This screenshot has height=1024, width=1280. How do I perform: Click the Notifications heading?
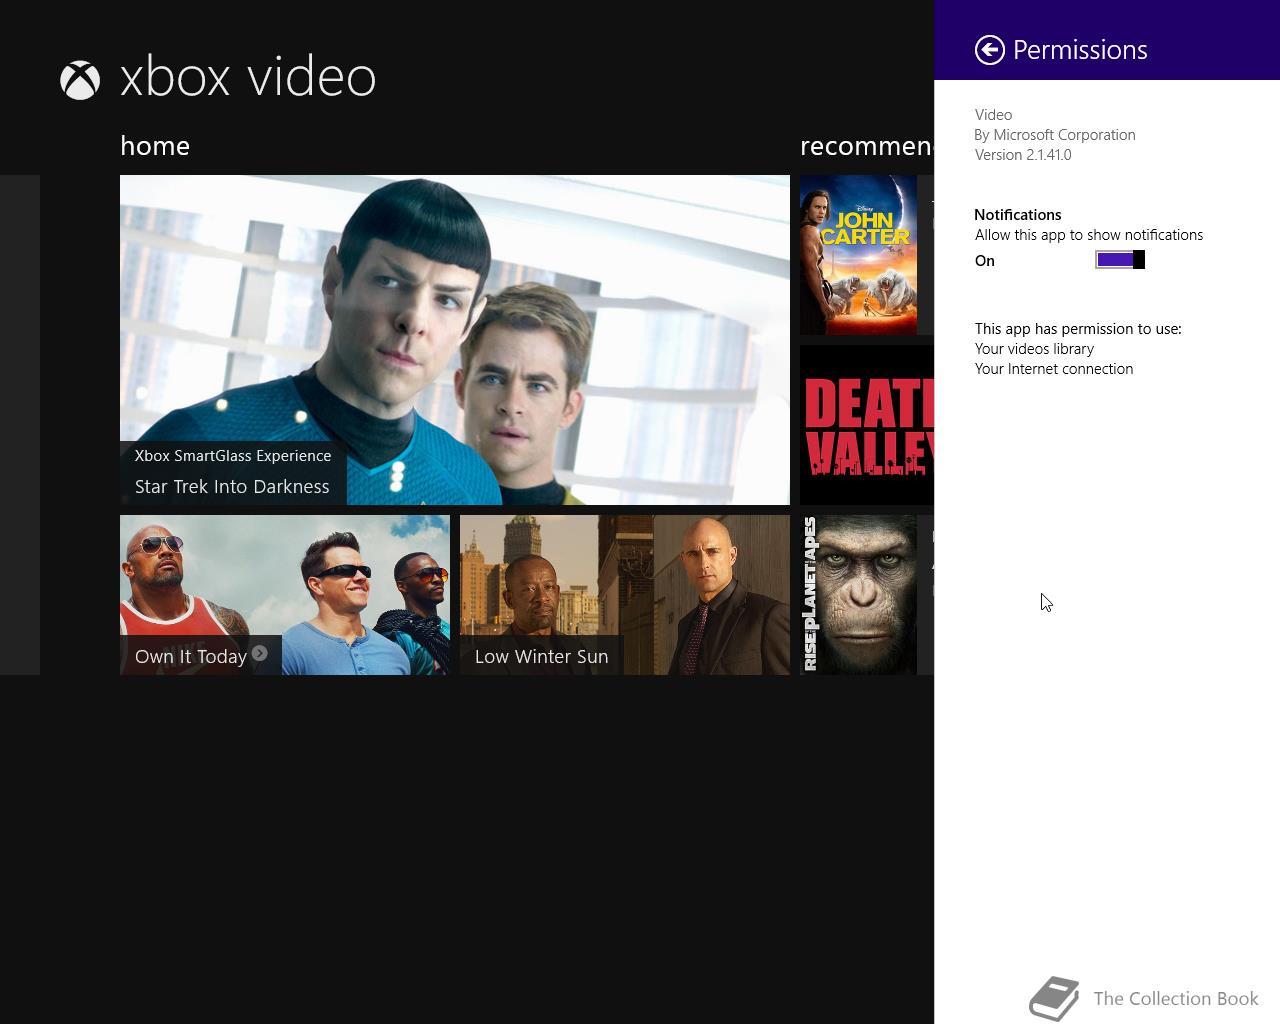point(1018,215)
